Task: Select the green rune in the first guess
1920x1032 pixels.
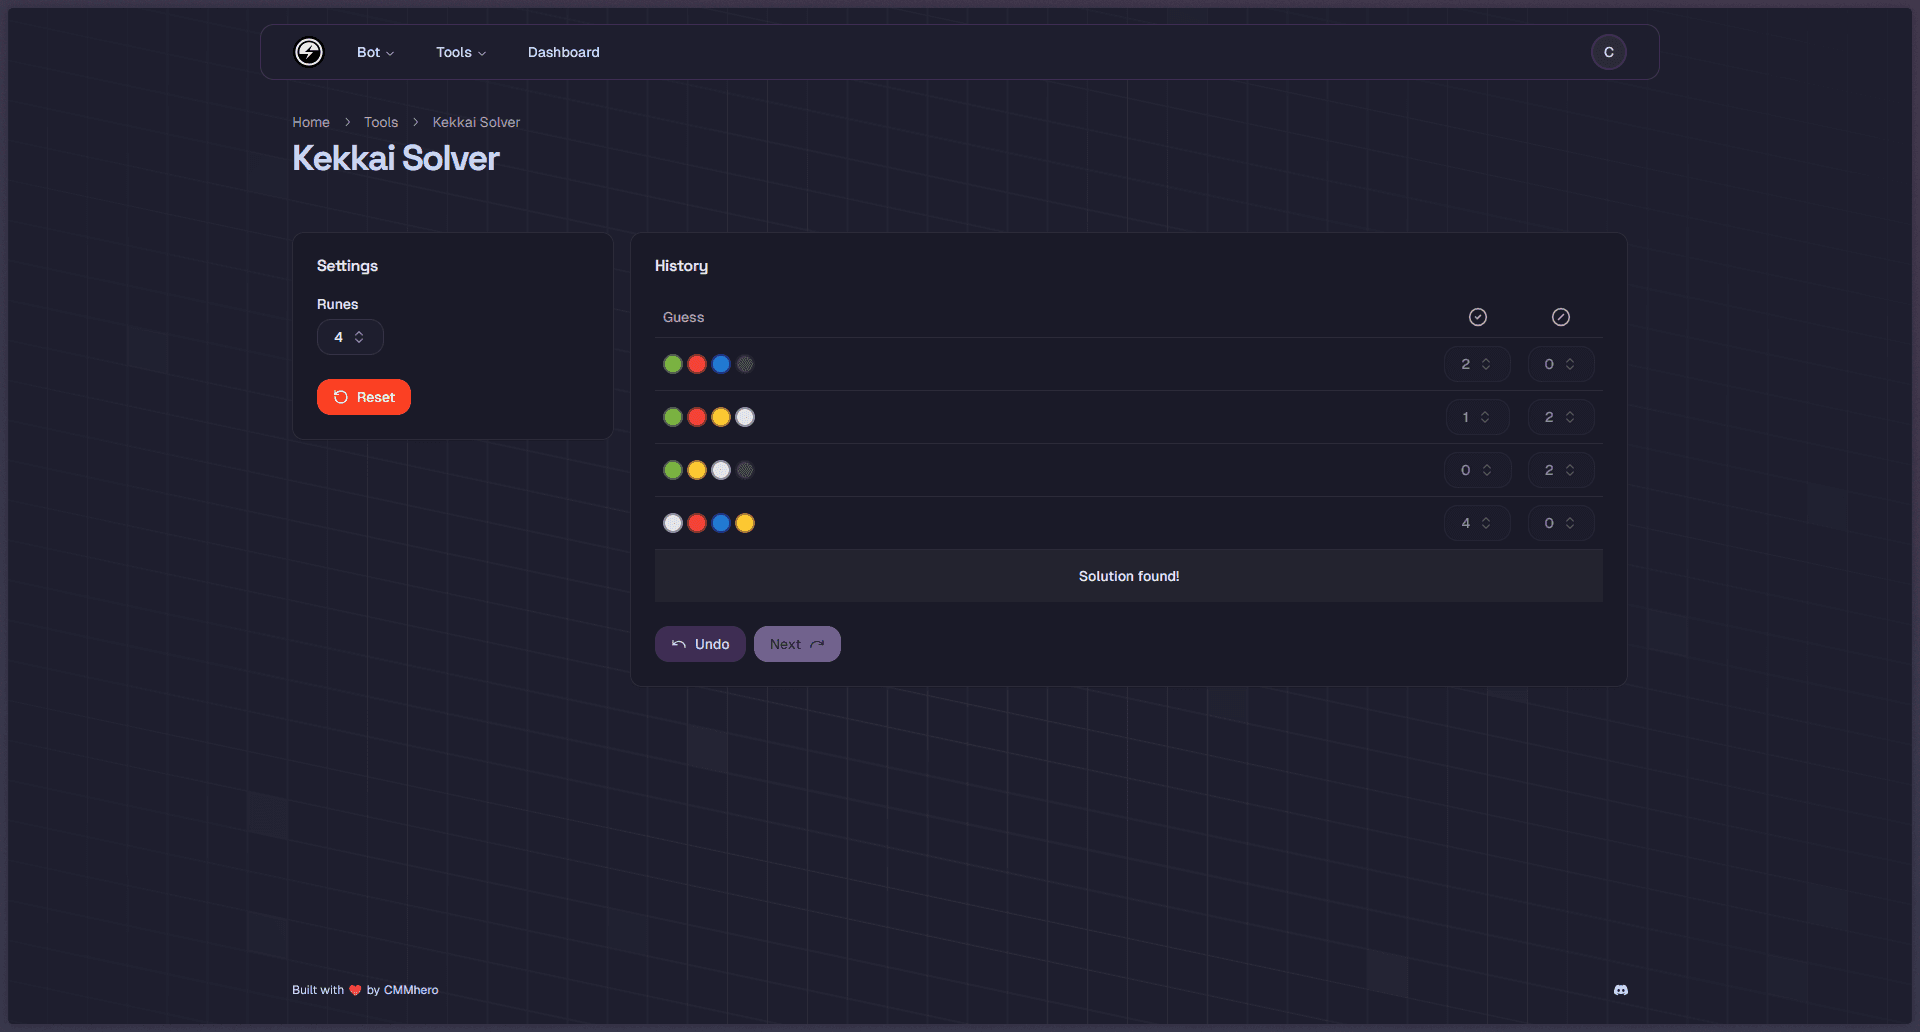Action: pyautogui.click(x=672, y=364)
